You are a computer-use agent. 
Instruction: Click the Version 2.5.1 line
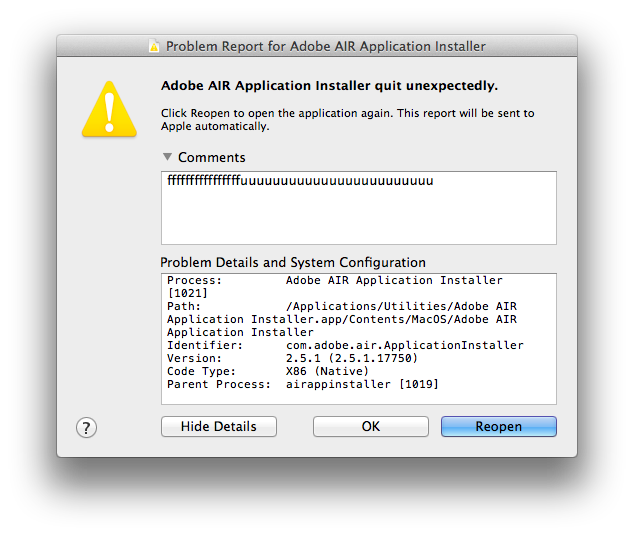[292, 358]
